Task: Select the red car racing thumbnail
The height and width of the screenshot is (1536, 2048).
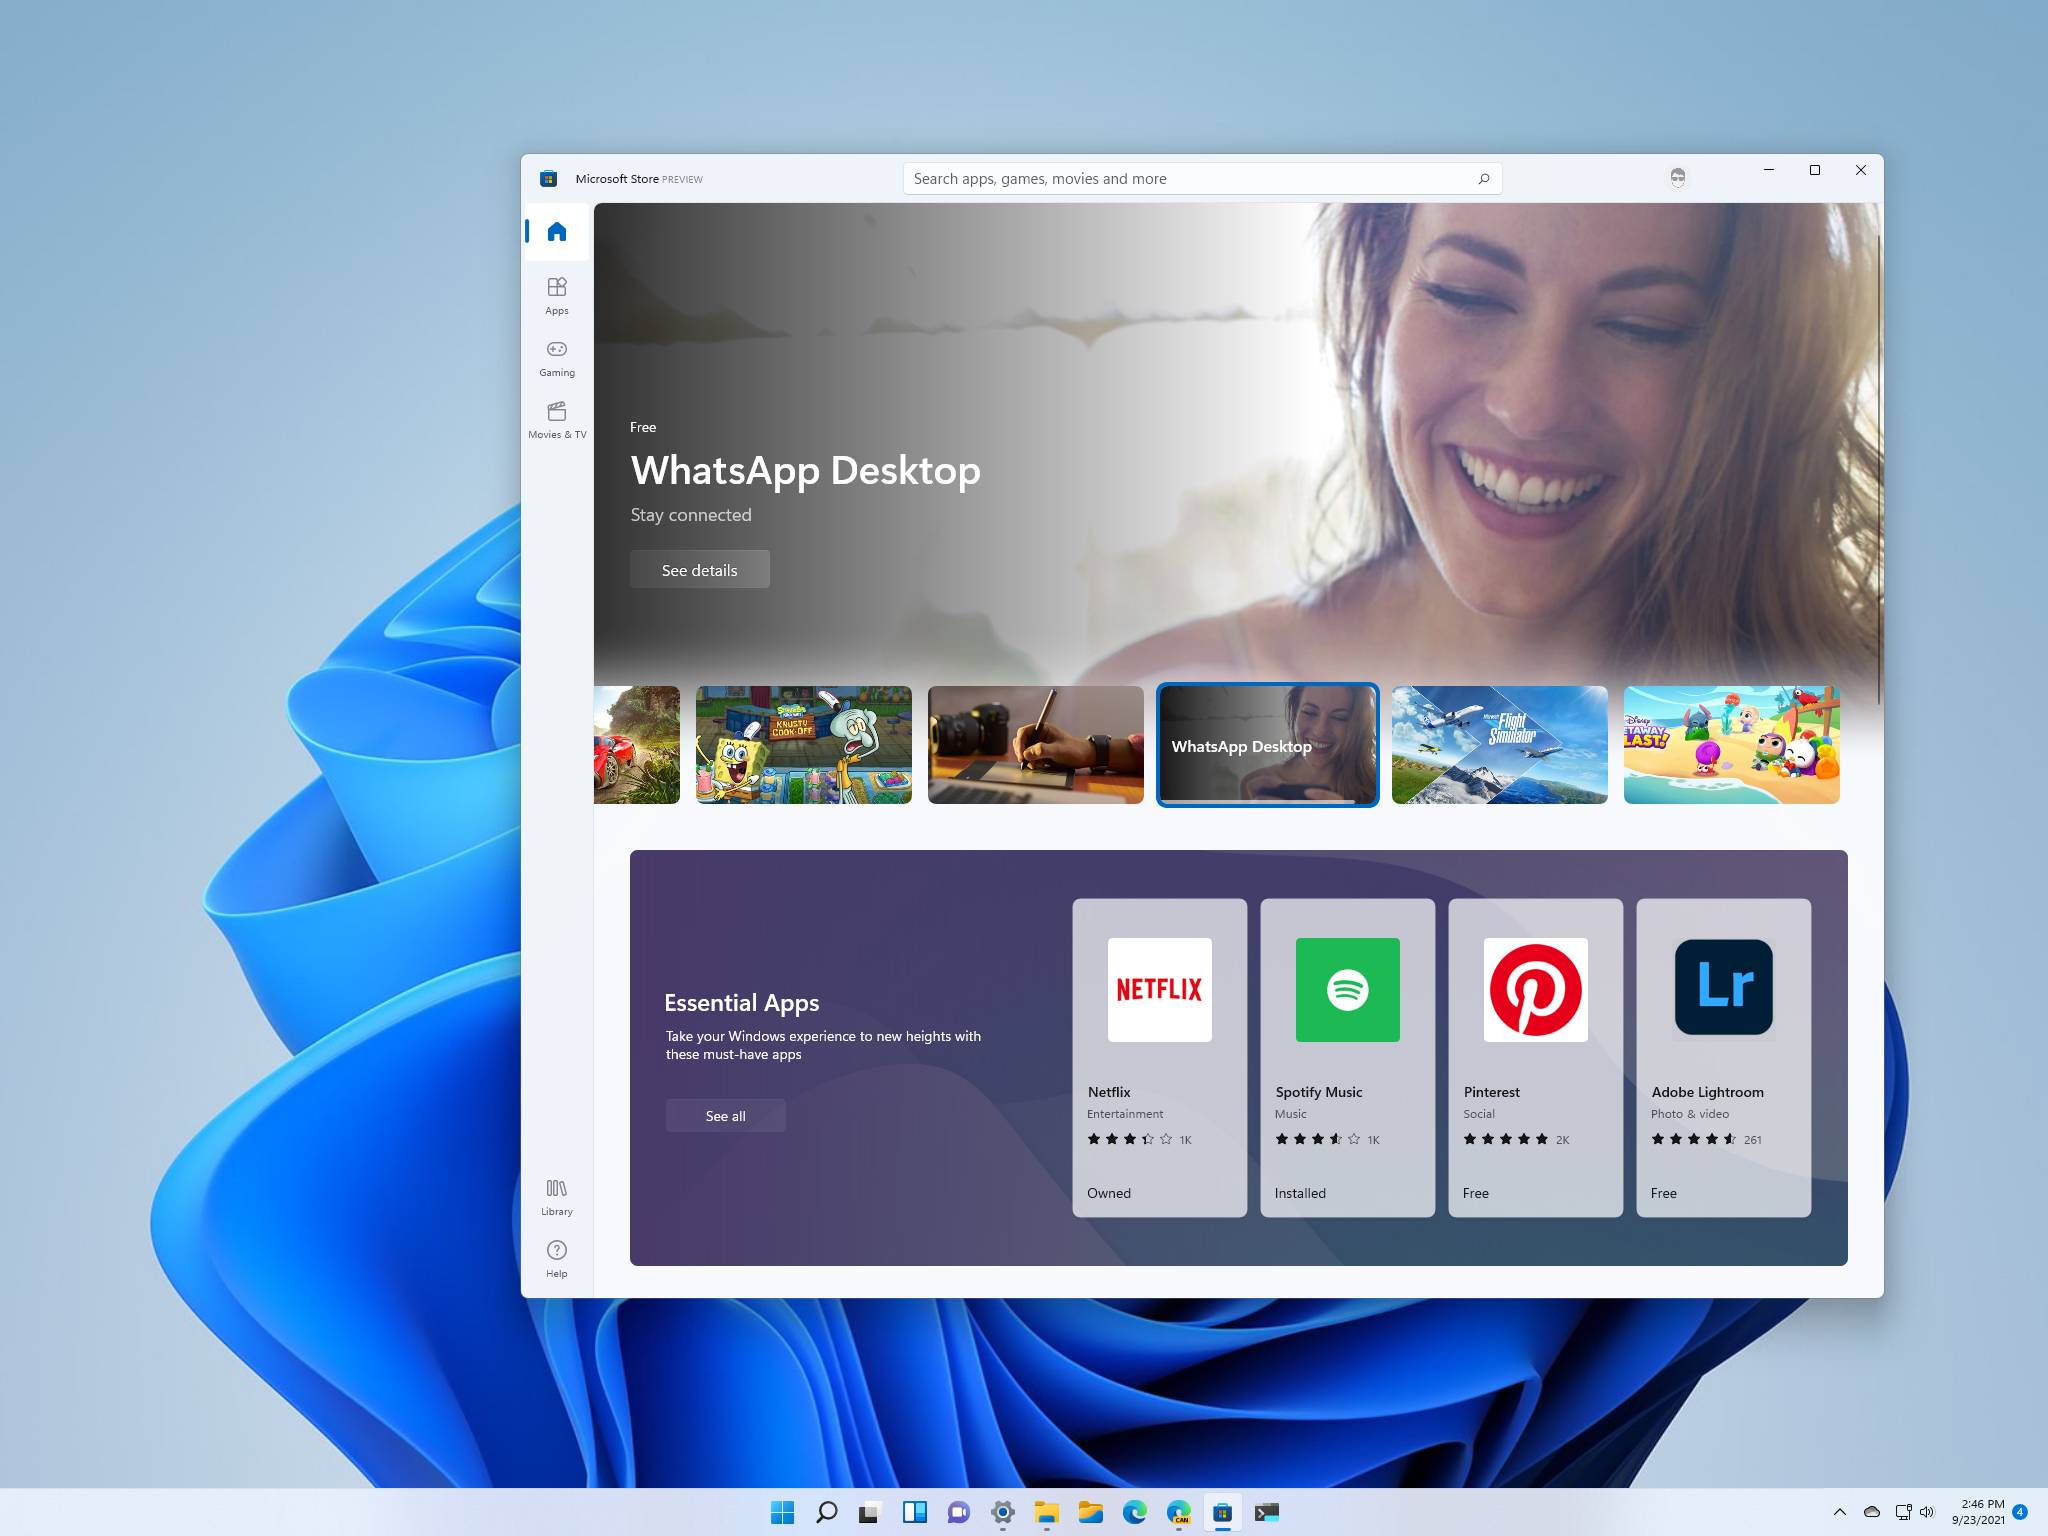Action: pyautogui.click(x=637, y=745)
